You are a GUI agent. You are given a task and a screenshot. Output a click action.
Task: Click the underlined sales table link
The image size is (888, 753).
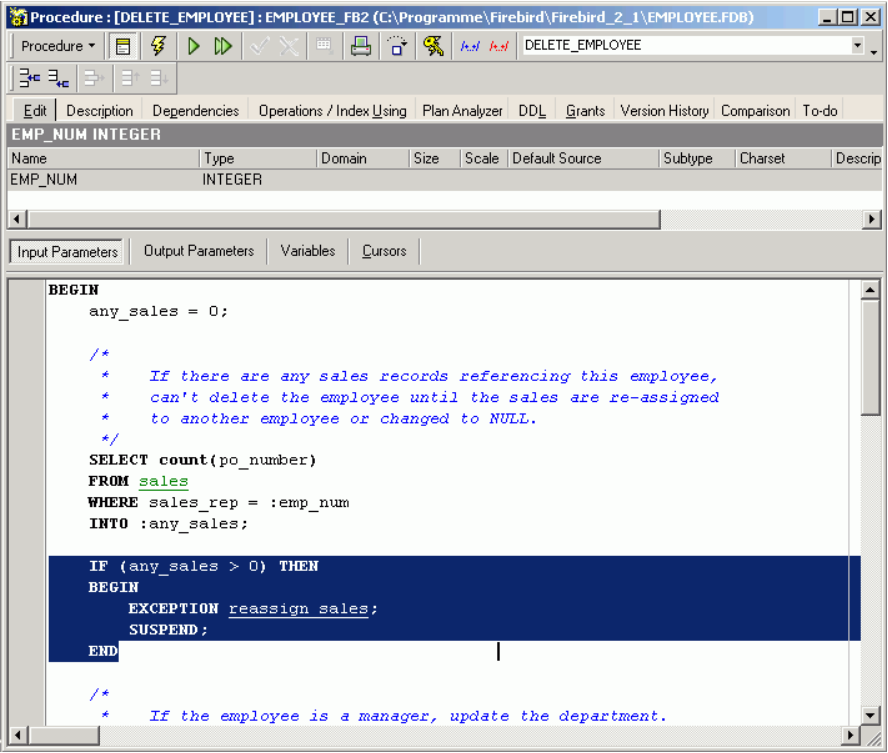tap(163, 481)
